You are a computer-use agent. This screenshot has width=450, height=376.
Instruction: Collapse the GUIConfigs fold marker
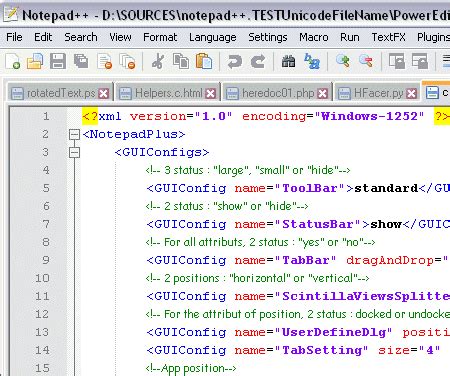click(x=74, y=152)
